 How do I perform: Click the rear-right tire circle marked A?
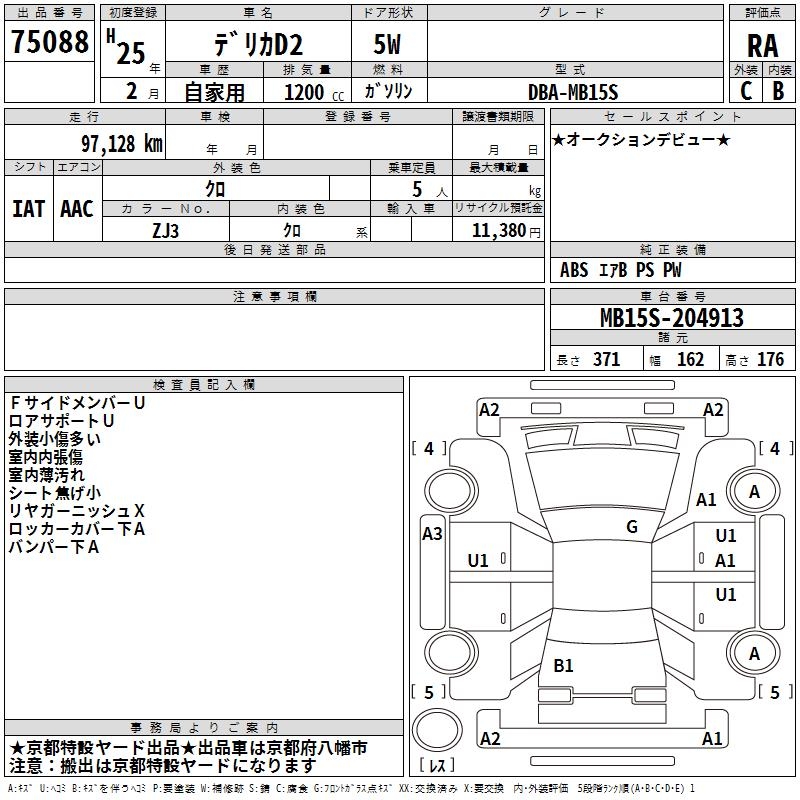click(x=754, y=653)
